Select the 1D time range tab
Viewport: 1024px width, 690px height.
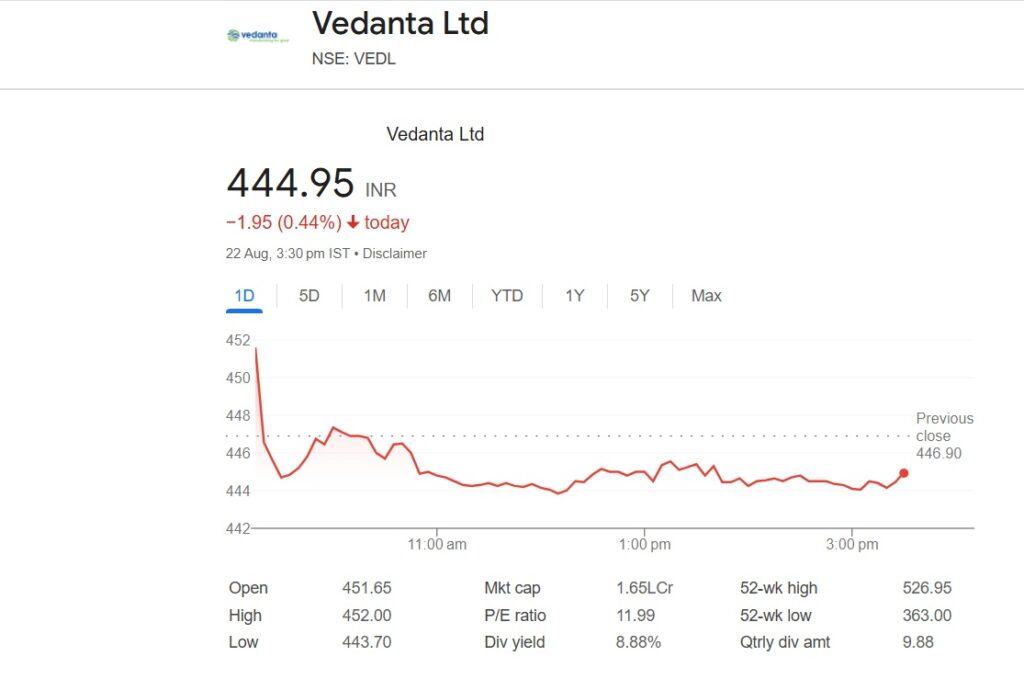(244, 296)
